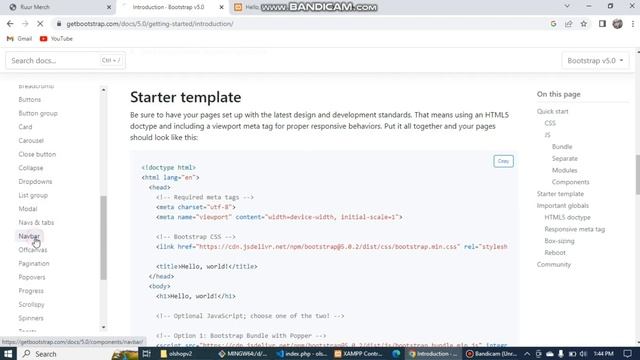Jump to Starter template in contents

pos(560,194)
